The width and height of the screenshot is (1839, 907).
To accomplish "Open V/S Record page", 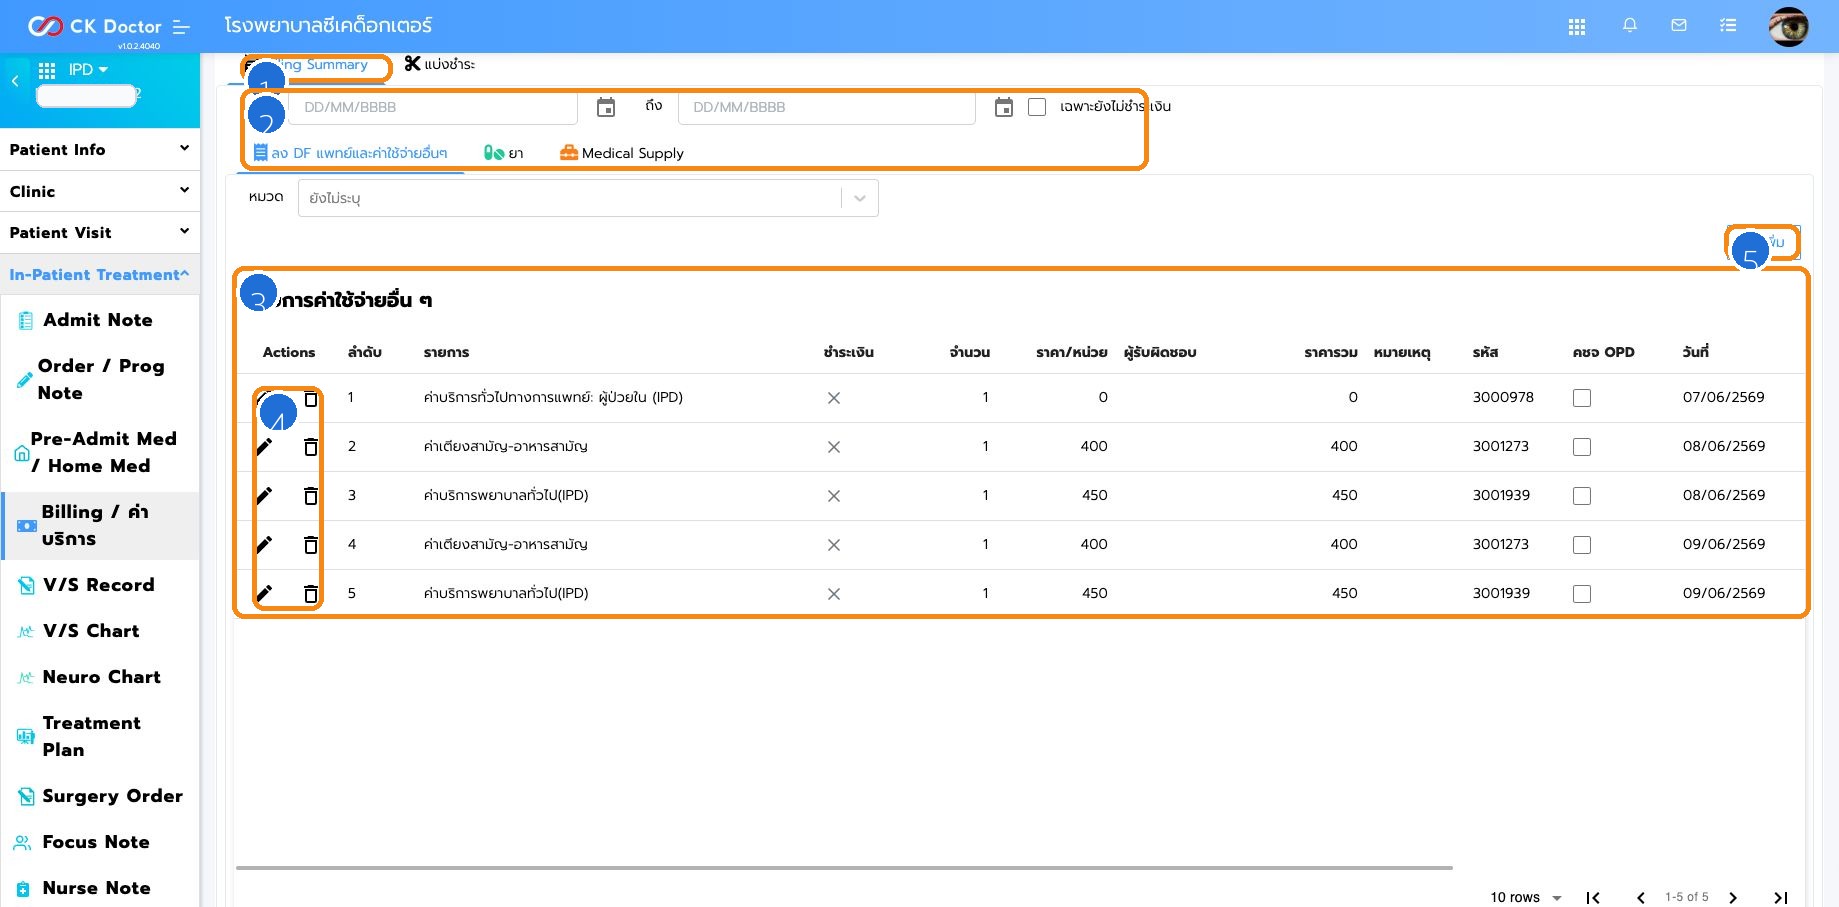I will tap(100, 585).
